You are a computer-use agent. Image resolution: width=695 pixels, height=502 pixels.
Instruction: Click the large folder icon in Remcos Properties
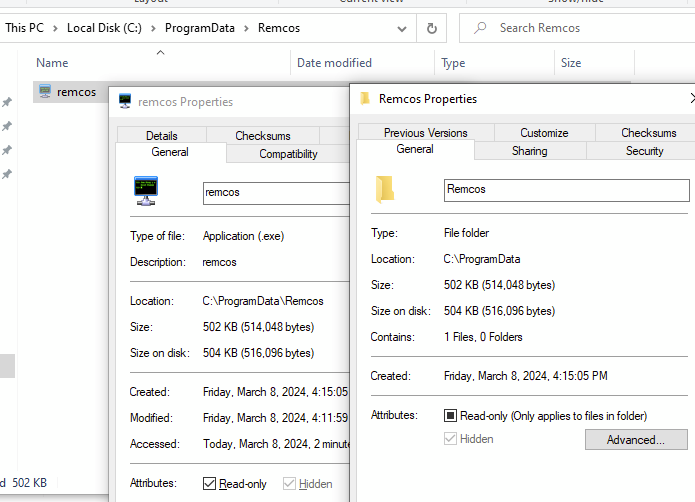[x=385, y=189]
